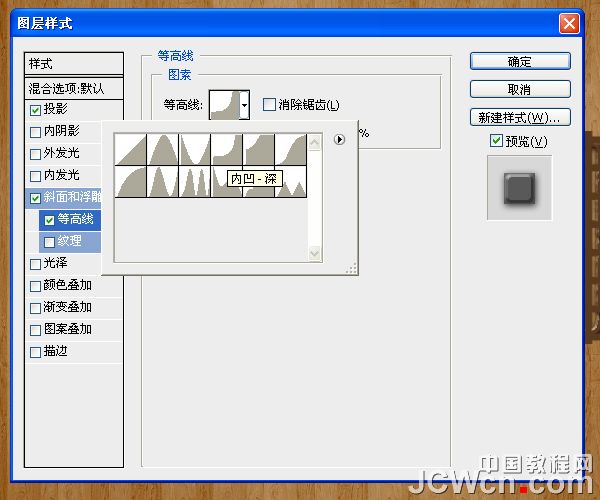Enable the 内阴影 inner shadow checkbox

click(x=35, y=132)
